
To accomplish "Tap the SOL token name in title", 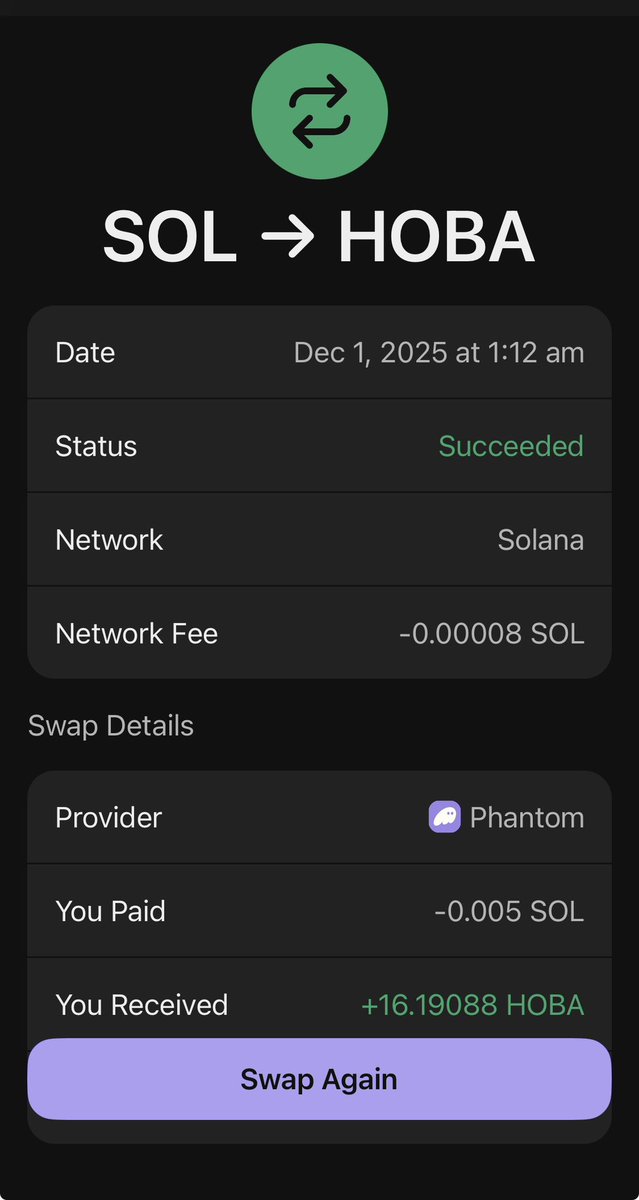I will pyautogui.click(x=170, y=238).
